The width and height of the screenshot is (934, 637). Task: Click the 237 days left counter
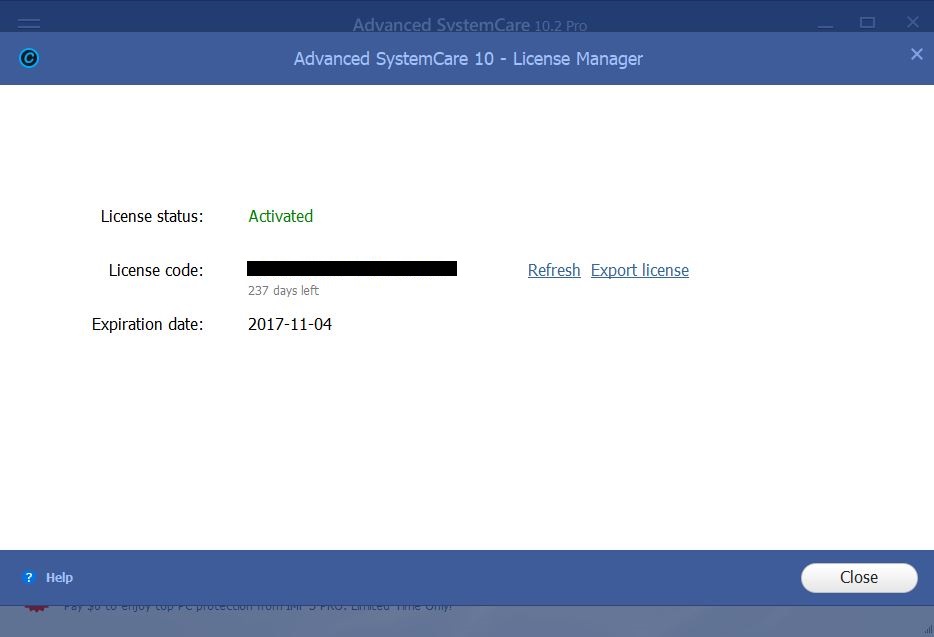283,290
